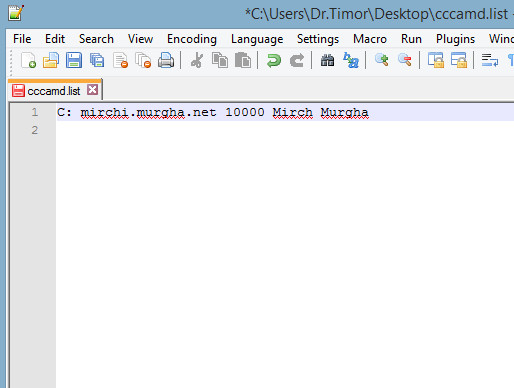514x388 pixels.
Task: Open the Search menu
Action: (96, 39)
